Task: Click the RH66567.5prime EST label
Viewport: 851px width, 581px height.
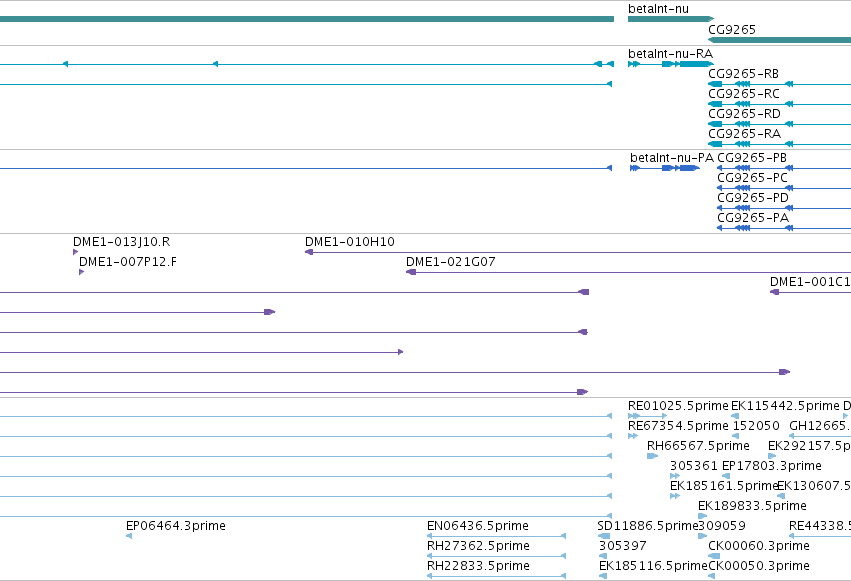Action: tap(698, 446)
